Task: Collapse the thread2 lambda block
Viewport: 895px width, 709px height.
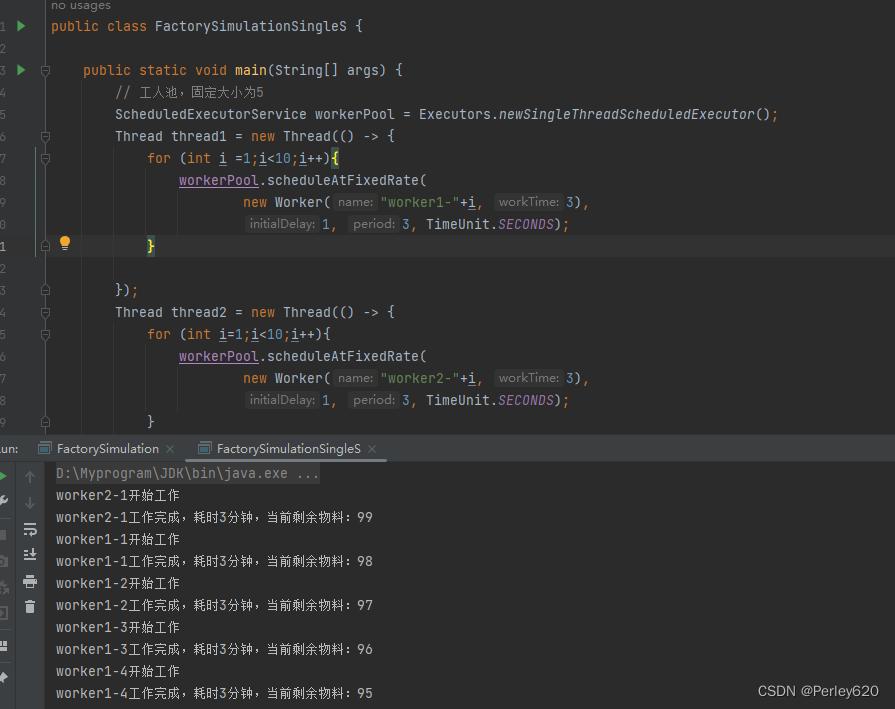Action: [45, 312]
